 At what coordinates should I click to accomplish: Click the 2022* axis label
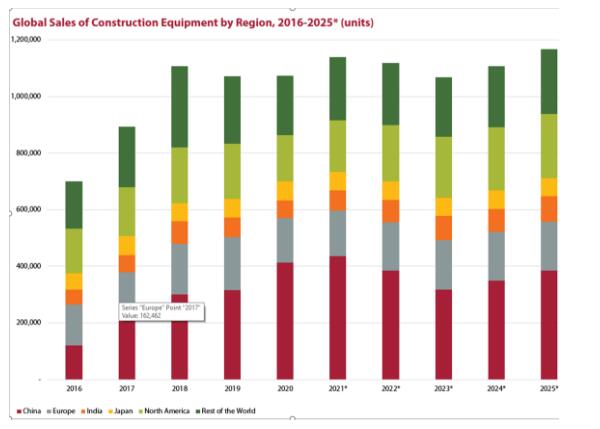click(x=391, y=388)
